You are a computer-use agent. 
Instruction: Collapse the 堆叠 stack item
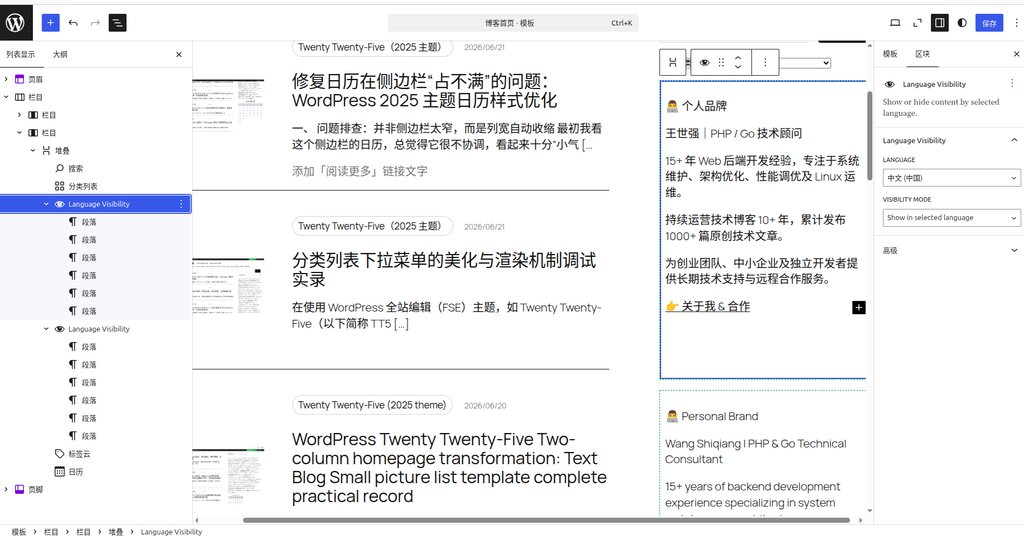coord(33,150)
